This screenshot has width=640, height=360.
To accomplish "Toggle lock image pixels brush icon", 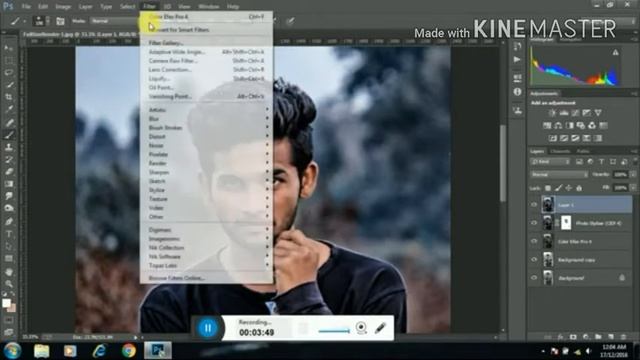I will click(558, 188).
